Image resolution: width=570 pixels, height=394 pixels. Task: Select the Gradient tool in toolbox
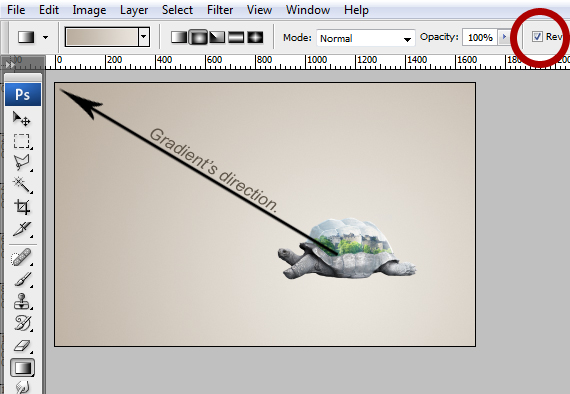[x=23, y=367]
